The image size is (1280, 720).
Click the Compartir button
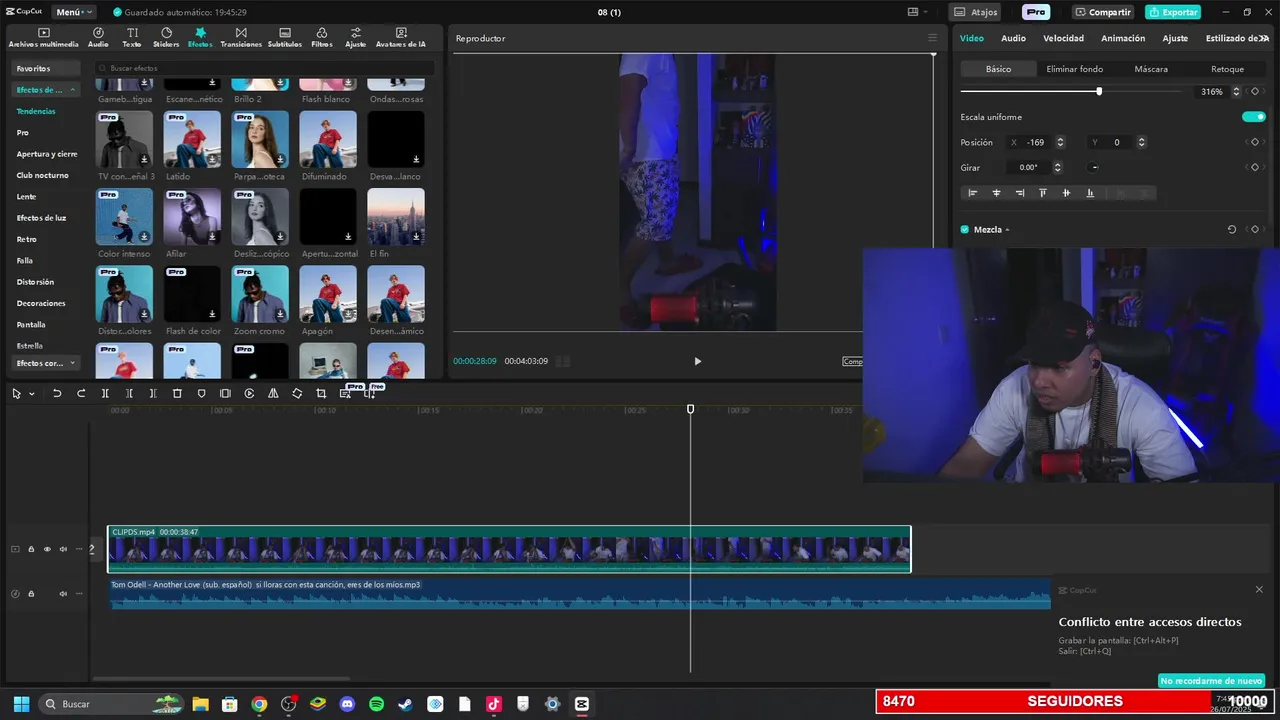1103,12
